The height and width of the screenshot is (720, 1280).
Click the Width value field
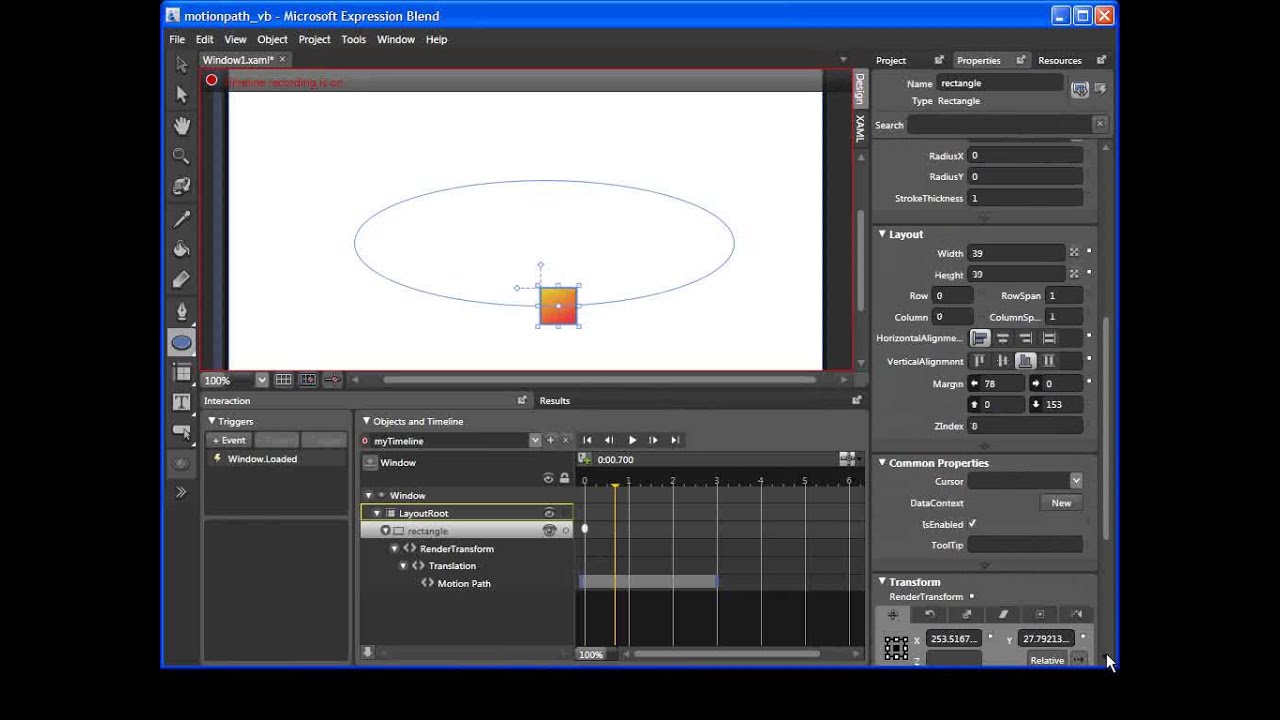[x=1017, y=254]
